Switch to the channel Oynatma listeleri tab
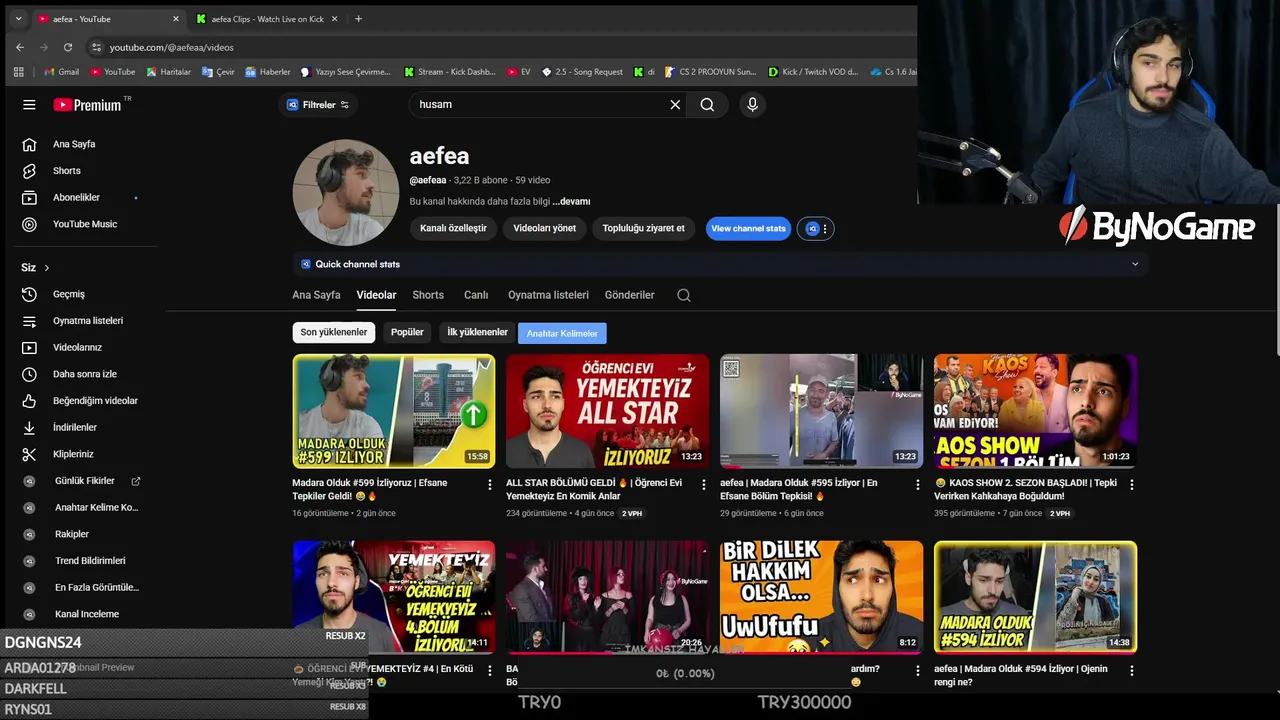The image size is (1280, 720). [x=548, y=295]
